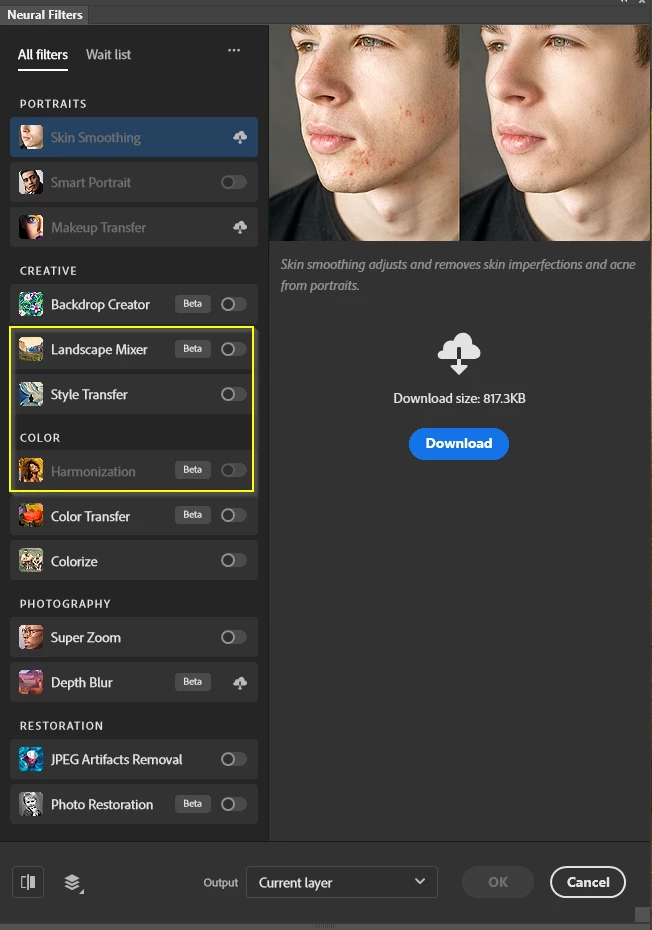Select the Color Transfer filter label

[x=90, y=517]
